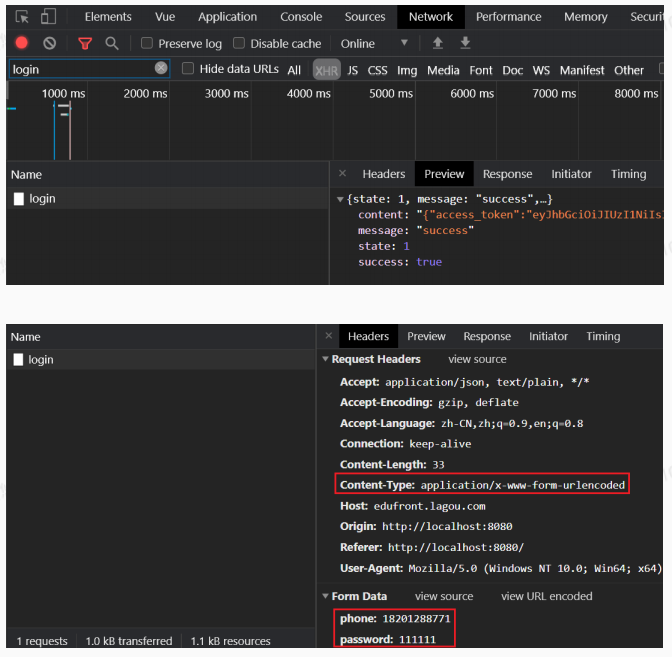The width and height of the screenshot is (672, 657).
Task: Stop recording network log red button
Action: (22, 44)
